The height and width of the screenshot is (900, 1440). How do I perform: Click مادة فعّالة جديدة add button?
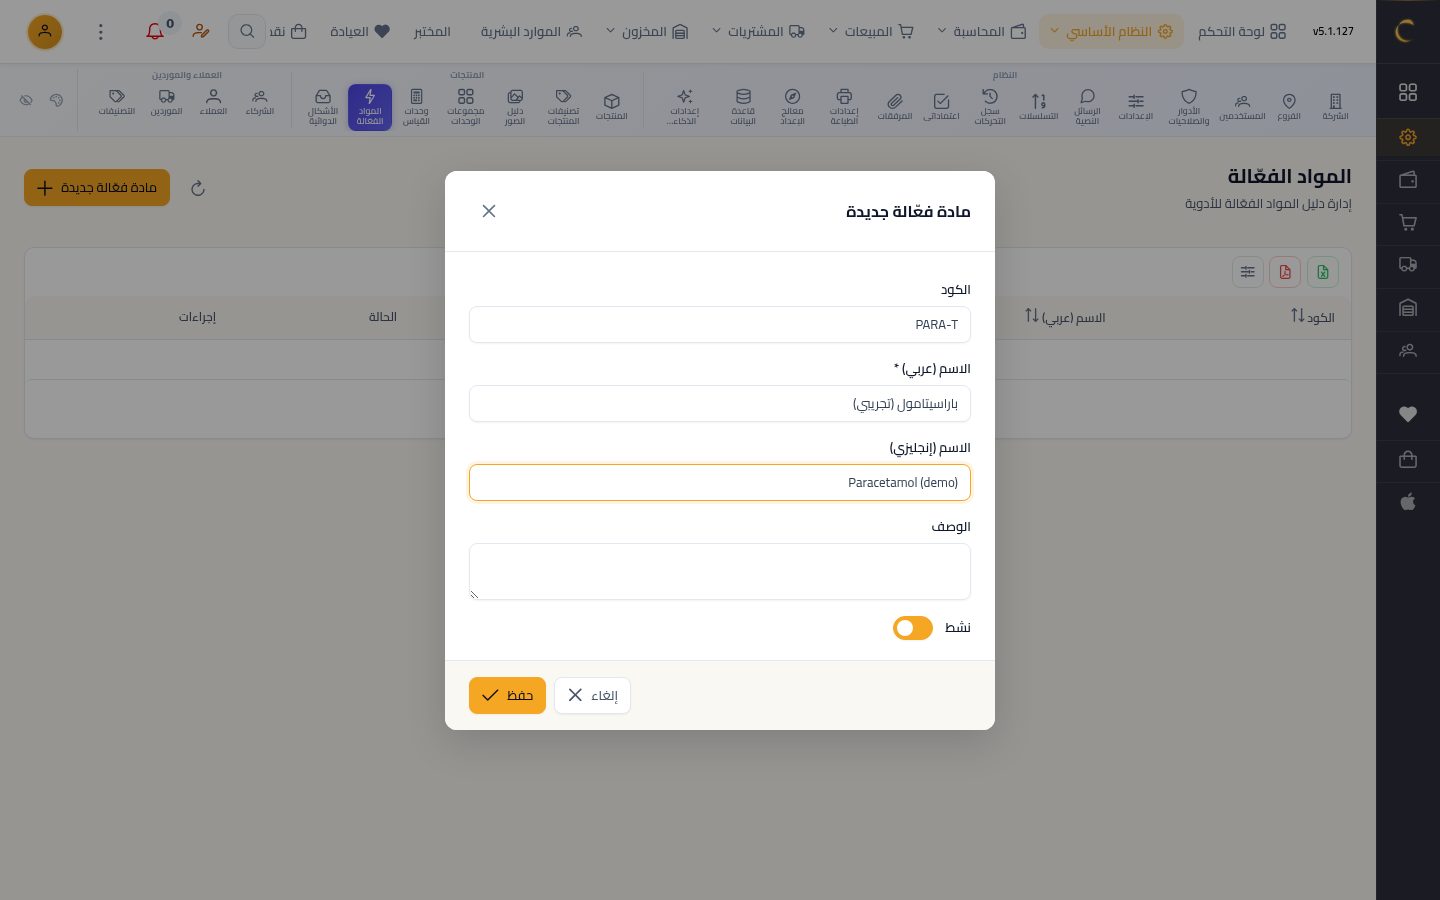pyautogui.click(x=97, y=188)
